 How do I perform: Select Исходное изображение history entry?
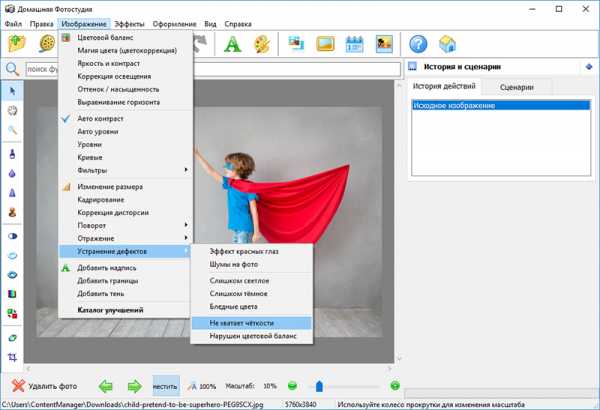click(x=501, y=105)
